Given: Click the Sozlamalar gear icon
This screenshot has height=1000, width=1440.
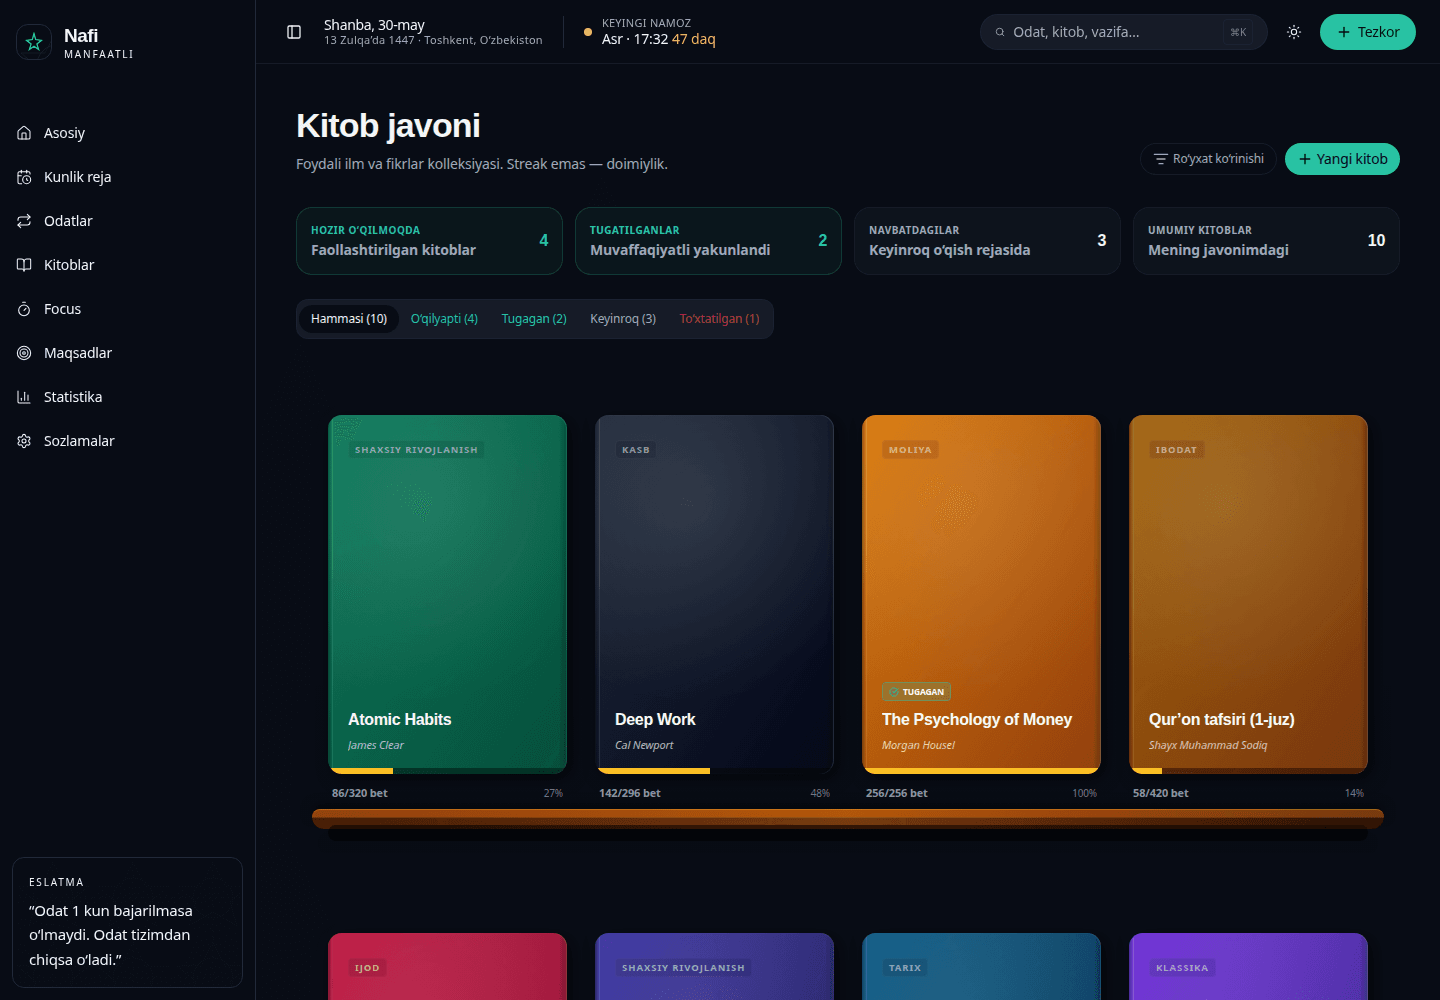Looking at the screenshot, I should click(24, 441).
